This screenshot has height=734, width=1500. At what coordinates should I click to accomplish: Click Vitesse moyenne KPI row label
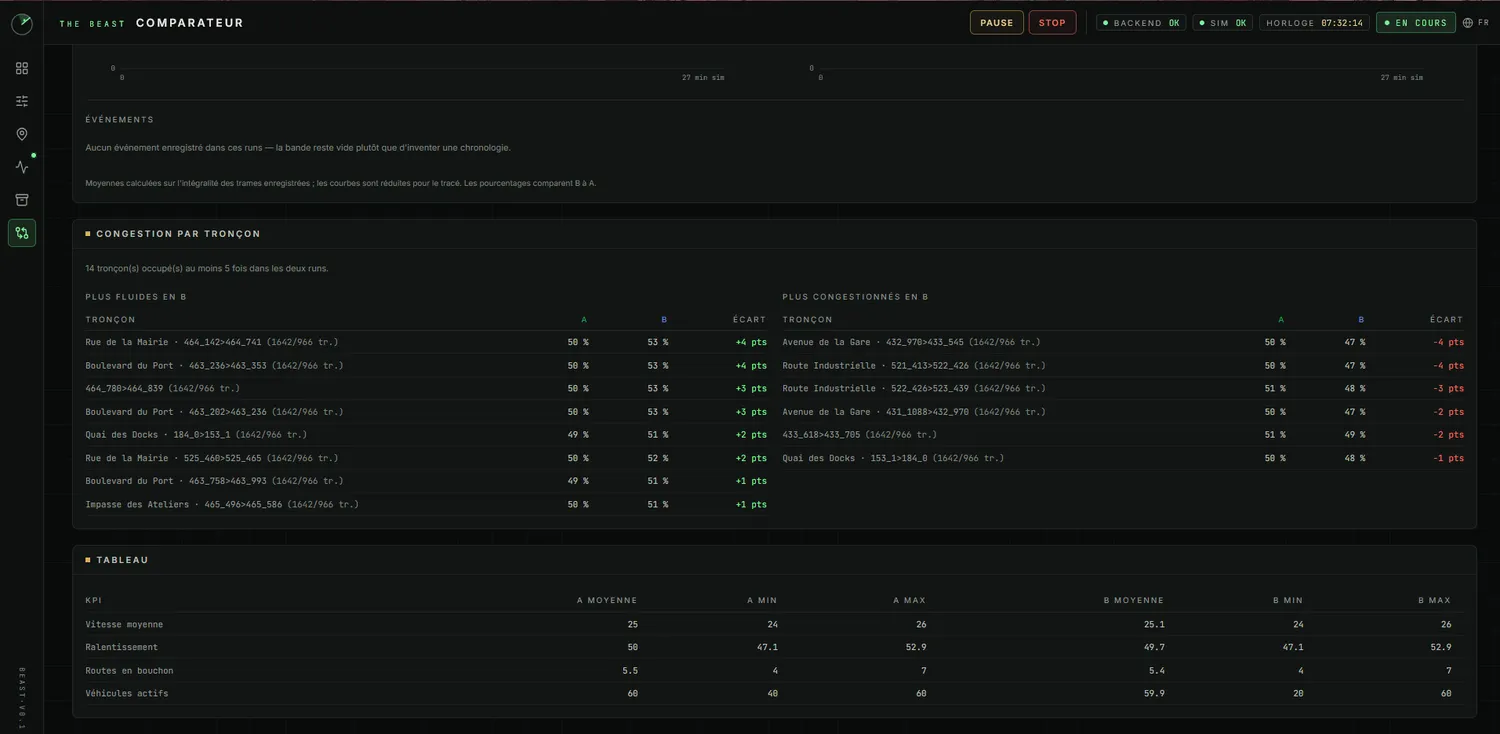point(124,624)
